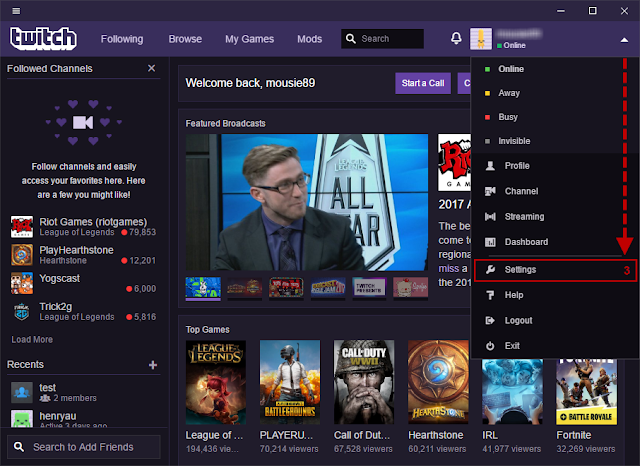Click the Search to Add Friends magnifier icon
The height and width of the screenshot is (466, 640).
tap(19, 447)
